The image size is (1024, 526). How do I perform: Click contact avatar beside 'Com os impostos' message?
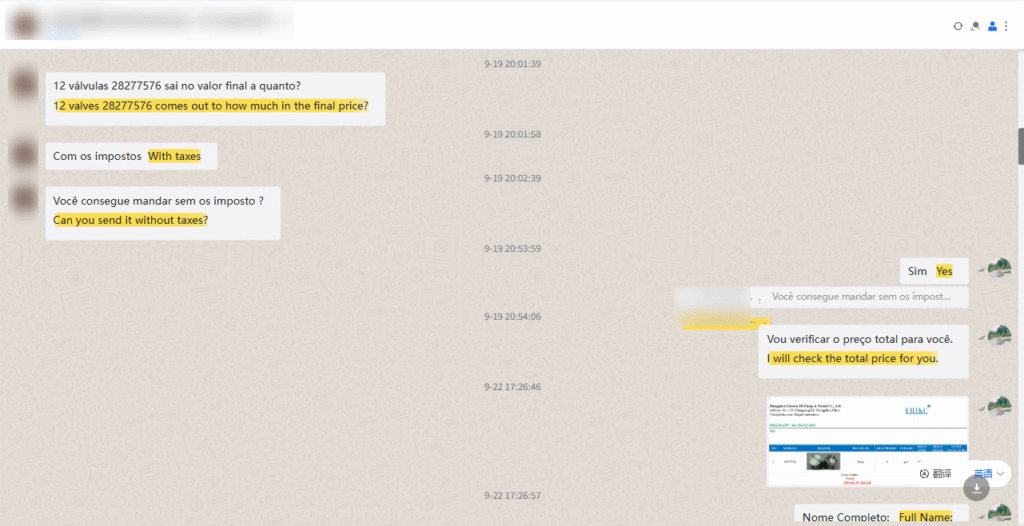tap(24, 154)
